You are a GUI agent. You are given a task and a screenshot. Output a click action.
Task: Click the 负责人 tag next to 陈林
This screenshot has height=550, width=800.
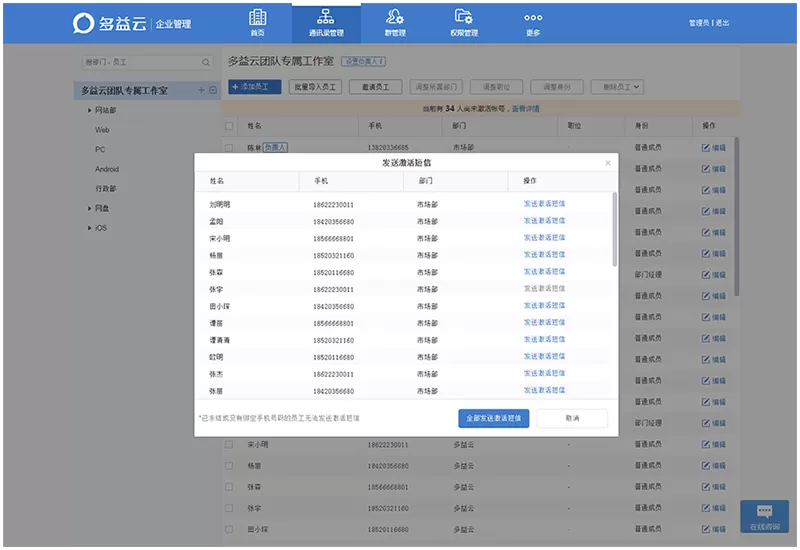pyautogui.click(x=276, y=147)
